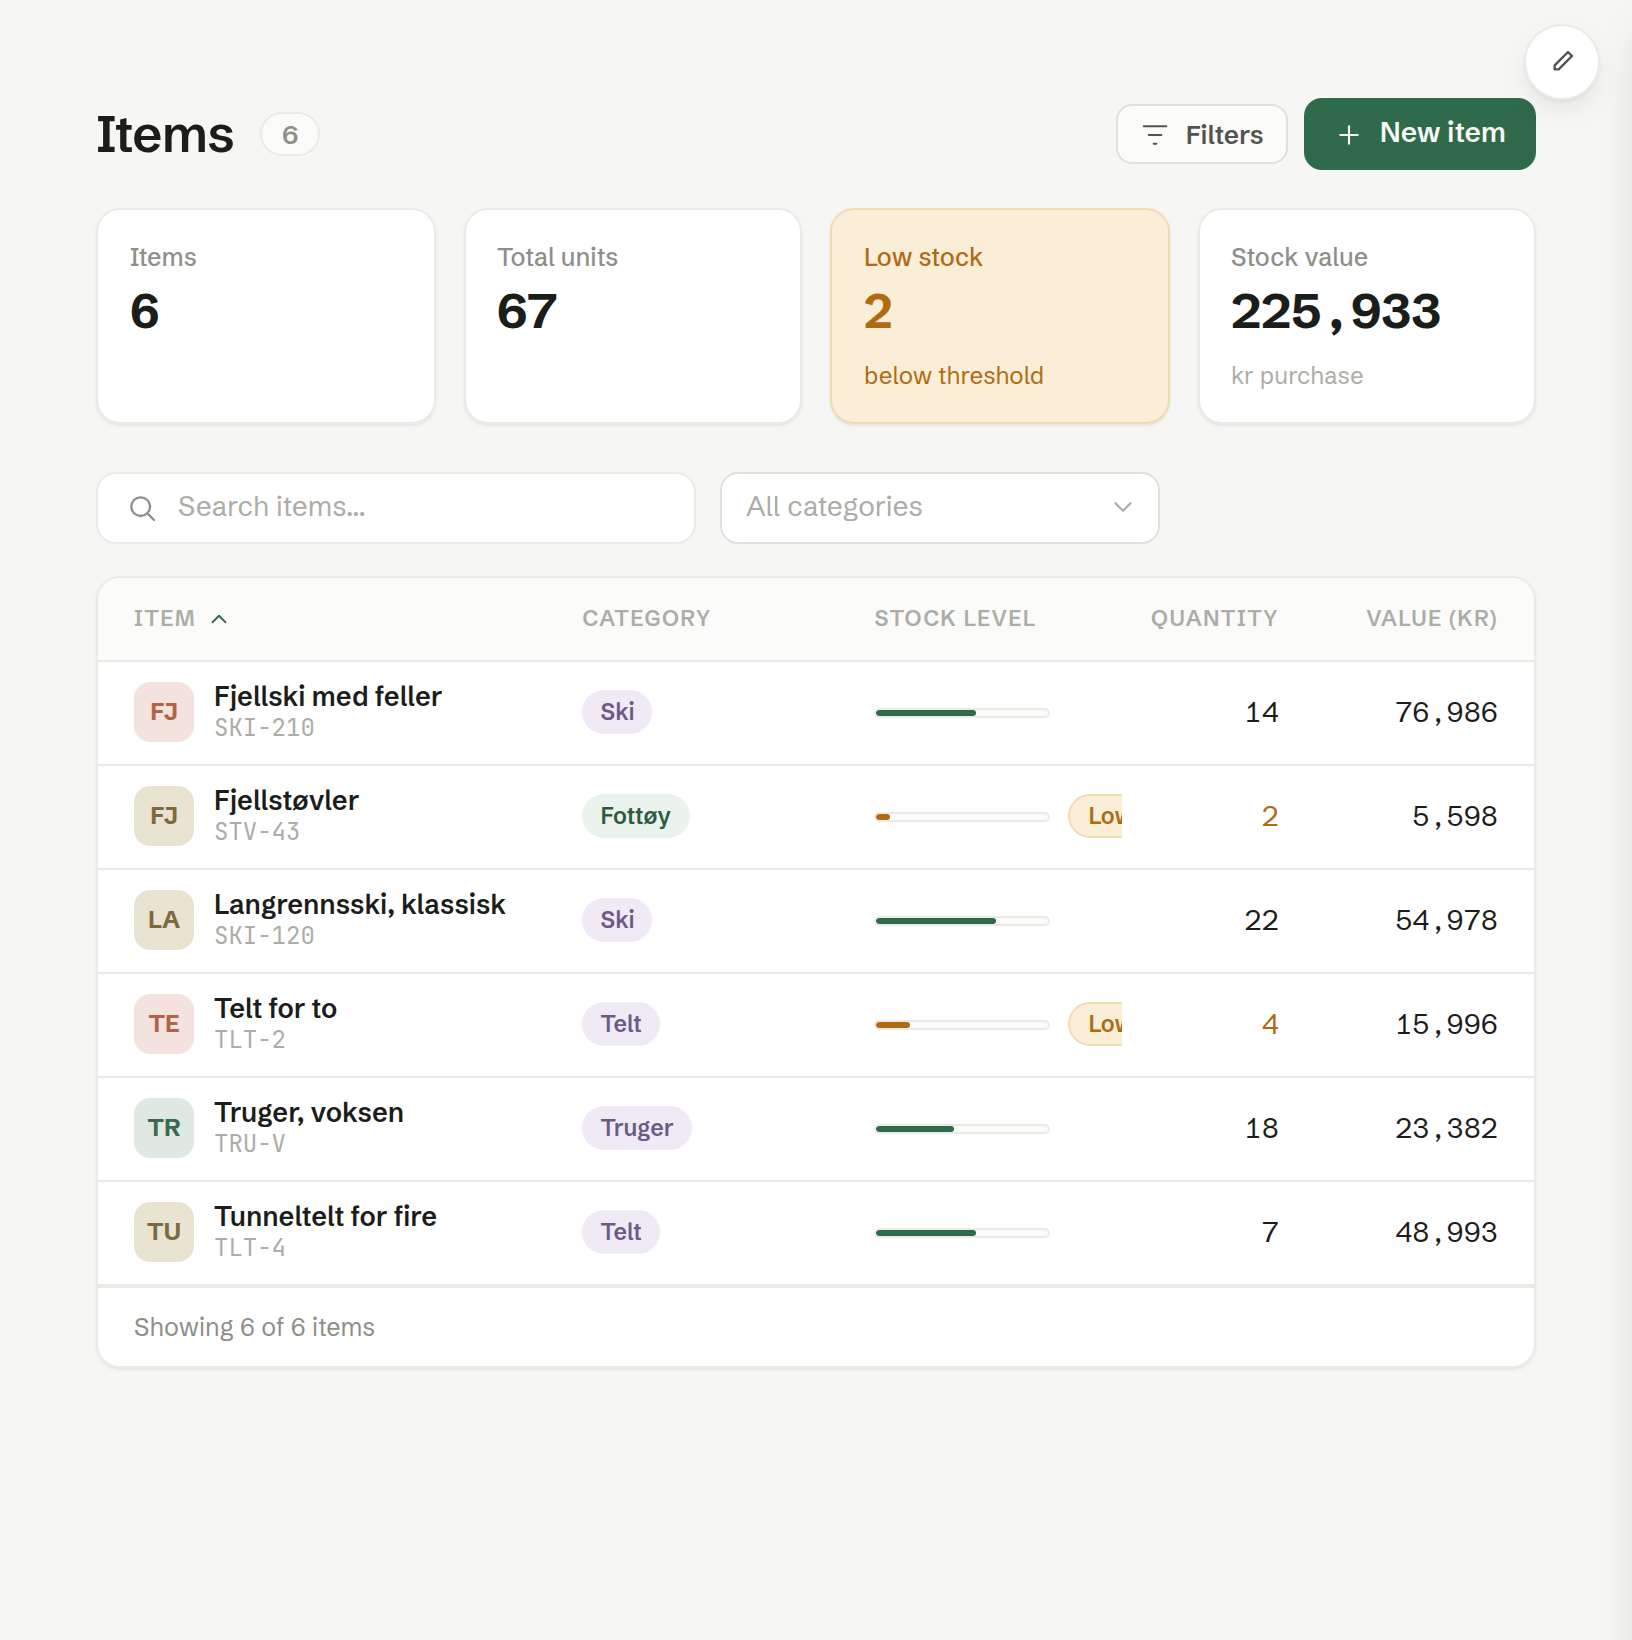Select the Stock value summary card
This screenshot has height=1640, width=1632.
1367,316
